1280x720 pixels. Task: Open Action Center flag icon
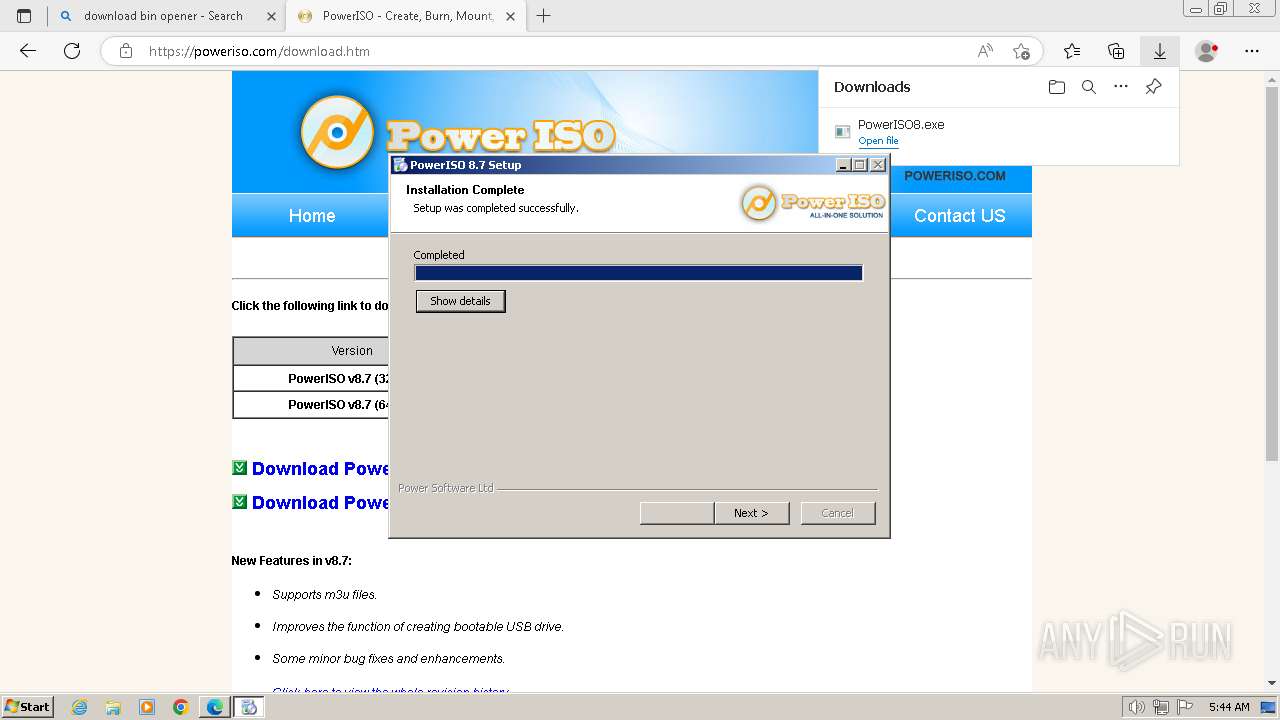click(1185, 707)
